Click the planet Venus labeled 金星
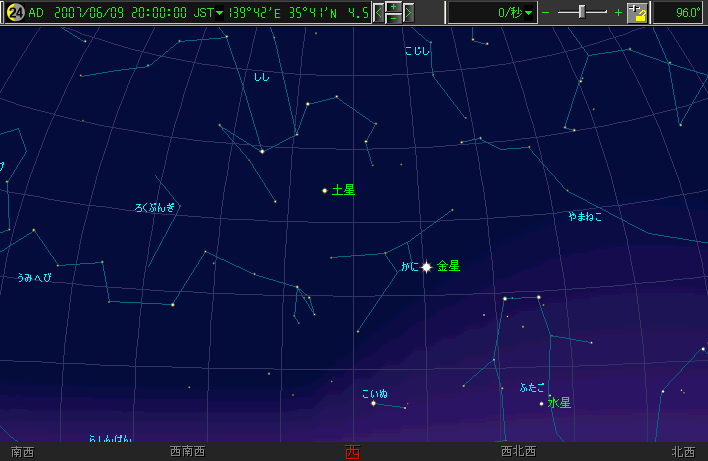 [x=427, y=267]
